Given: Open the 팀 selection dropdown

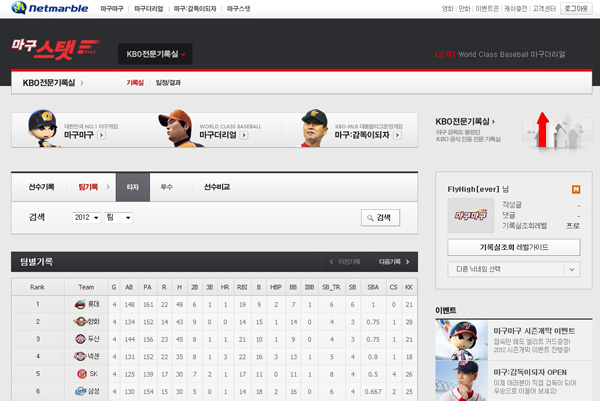Looking at the screenshot, I should click(x=119, y=217).
